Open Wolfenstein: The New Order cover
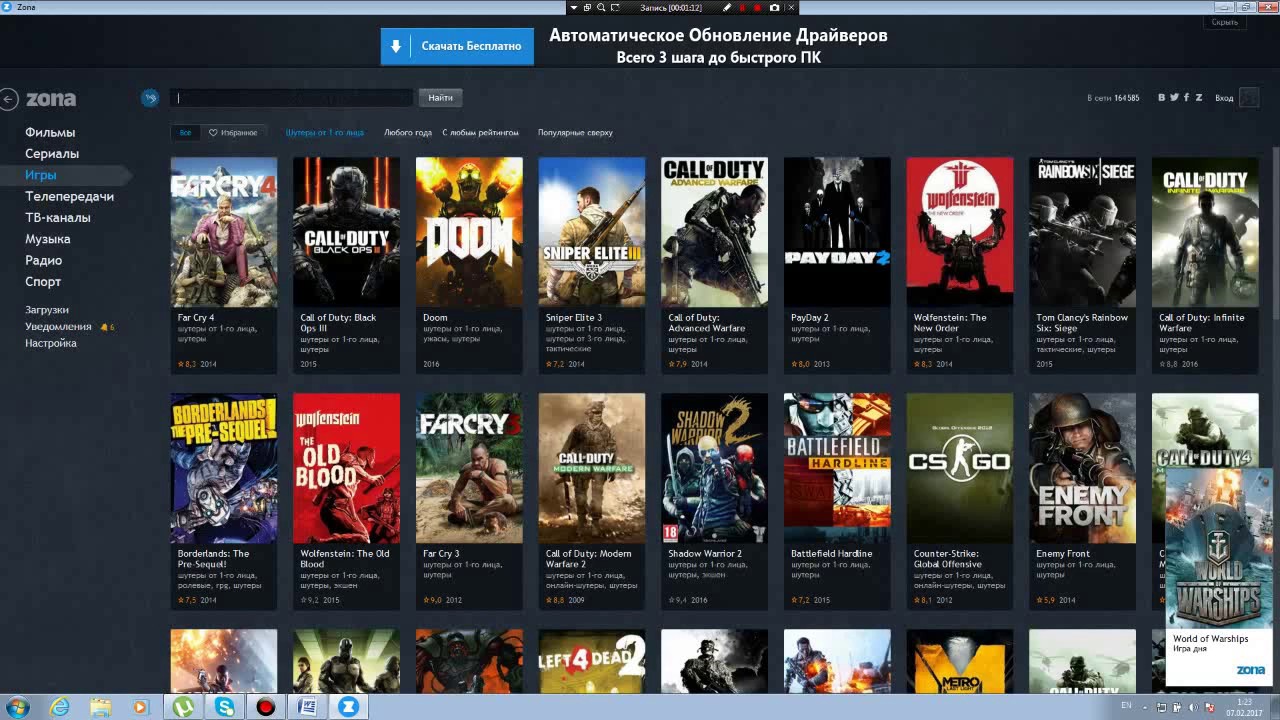Image resolution: width=1280 pixels, height=720 pixels. pyautogui.click(x=960, y=232)
